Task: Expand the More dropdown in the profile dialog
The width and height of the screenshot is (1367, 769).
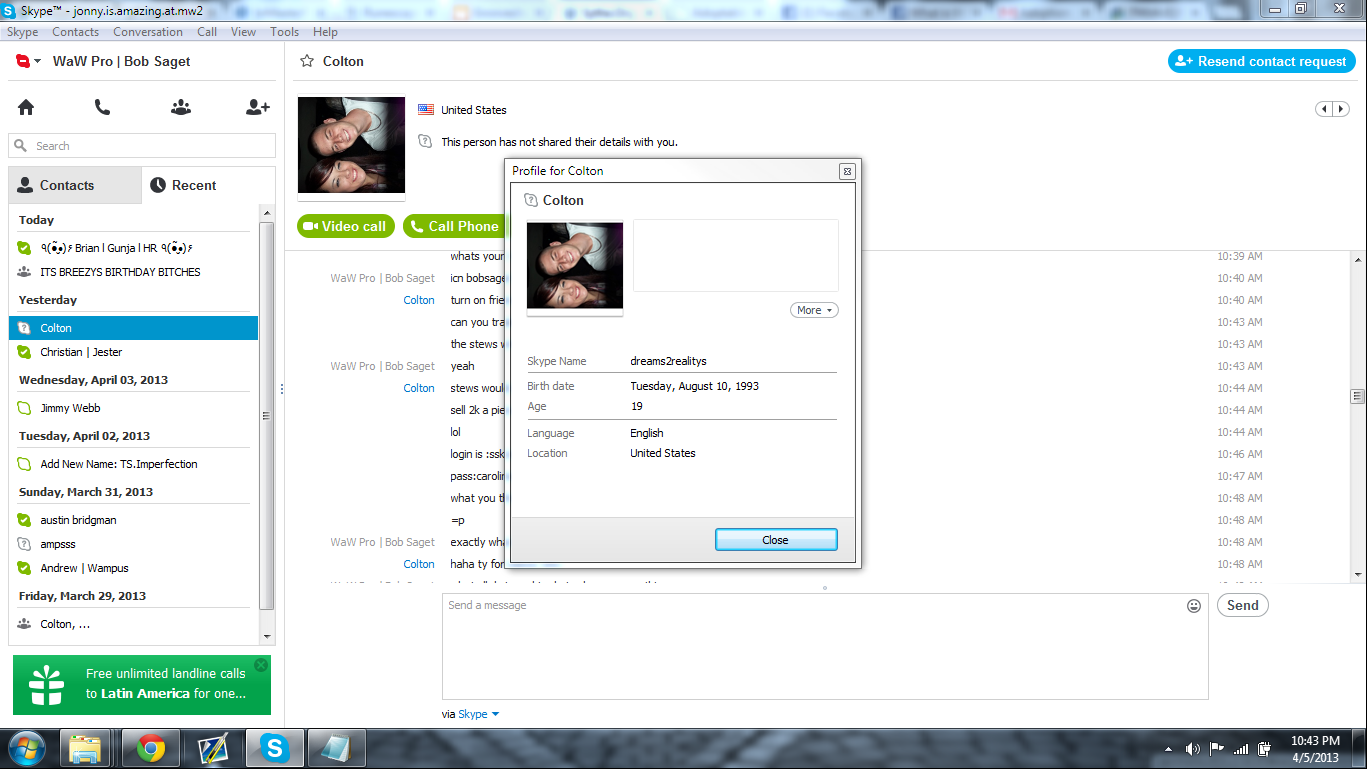Action: (x=814, y=310)
